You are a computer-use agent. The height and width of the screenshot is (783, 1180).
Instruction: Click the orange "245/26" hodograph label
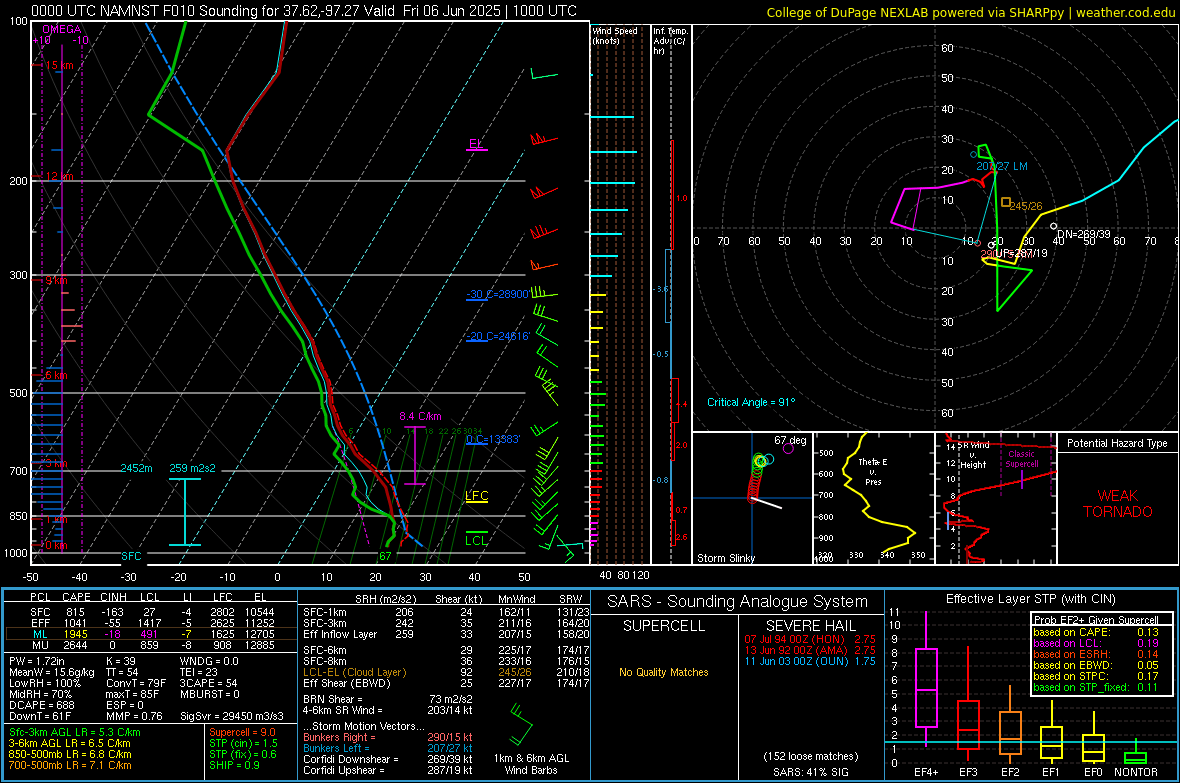click(1026, 206)
